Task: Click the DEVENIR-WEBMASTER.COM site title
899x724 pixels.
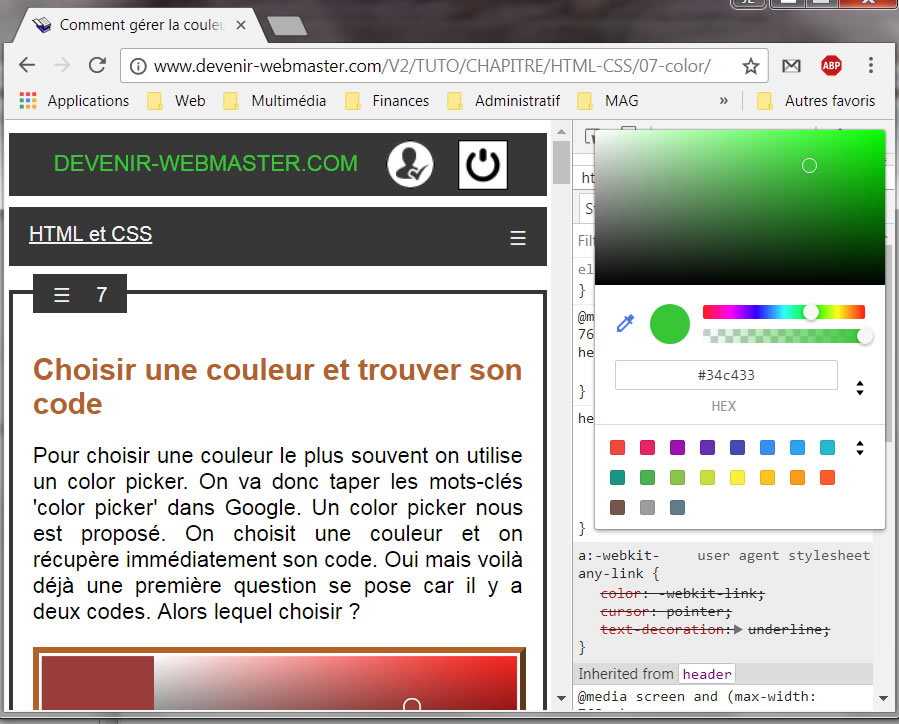Action: pyautogui.click(x=205, y=163)
